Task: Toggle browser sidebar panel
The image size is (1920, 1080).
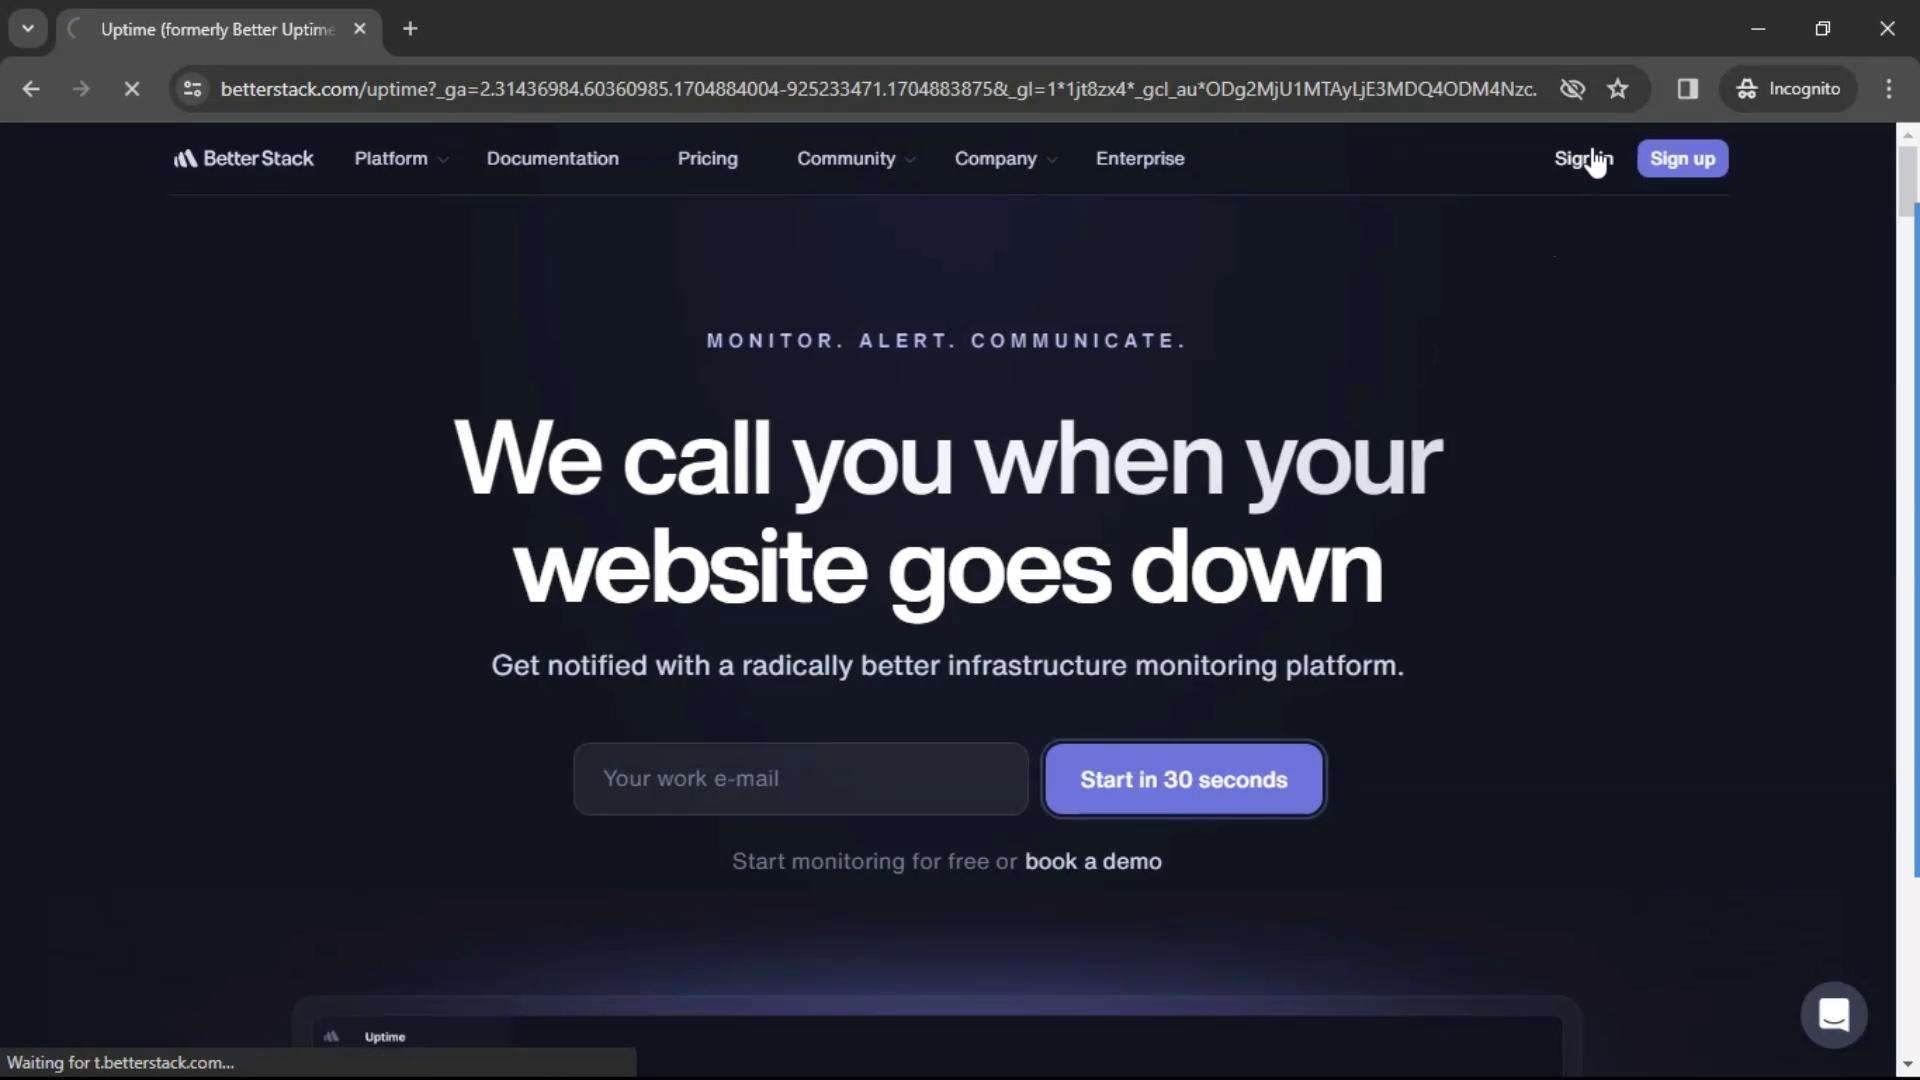Action: pyautogui.click(x=1688, y=87)
